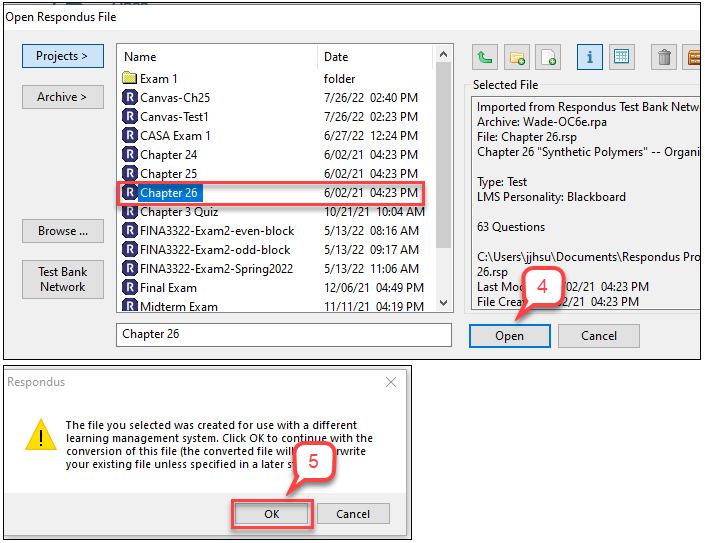
Task: Click the R icon beside Chapter 3 Quiz
Action: click(x=129, y=211)
